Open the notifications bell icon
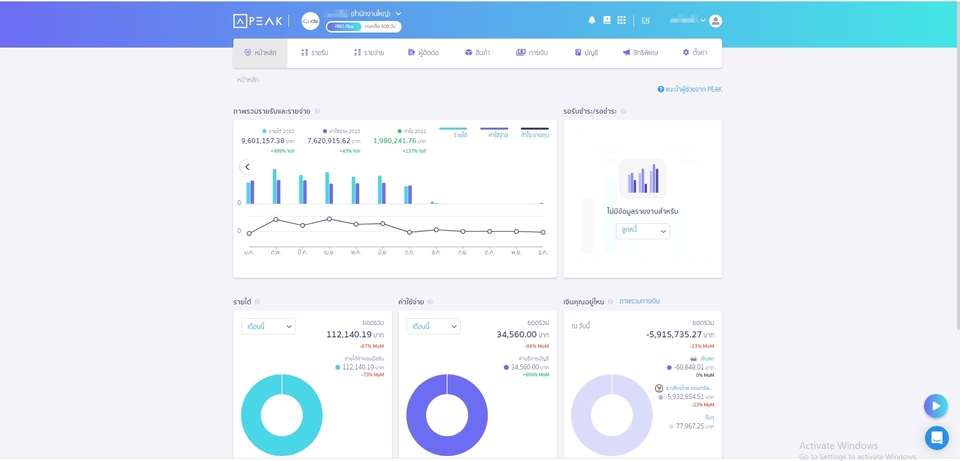The width and height of the screenshot is (960, 461). click(x=591, y=20)
